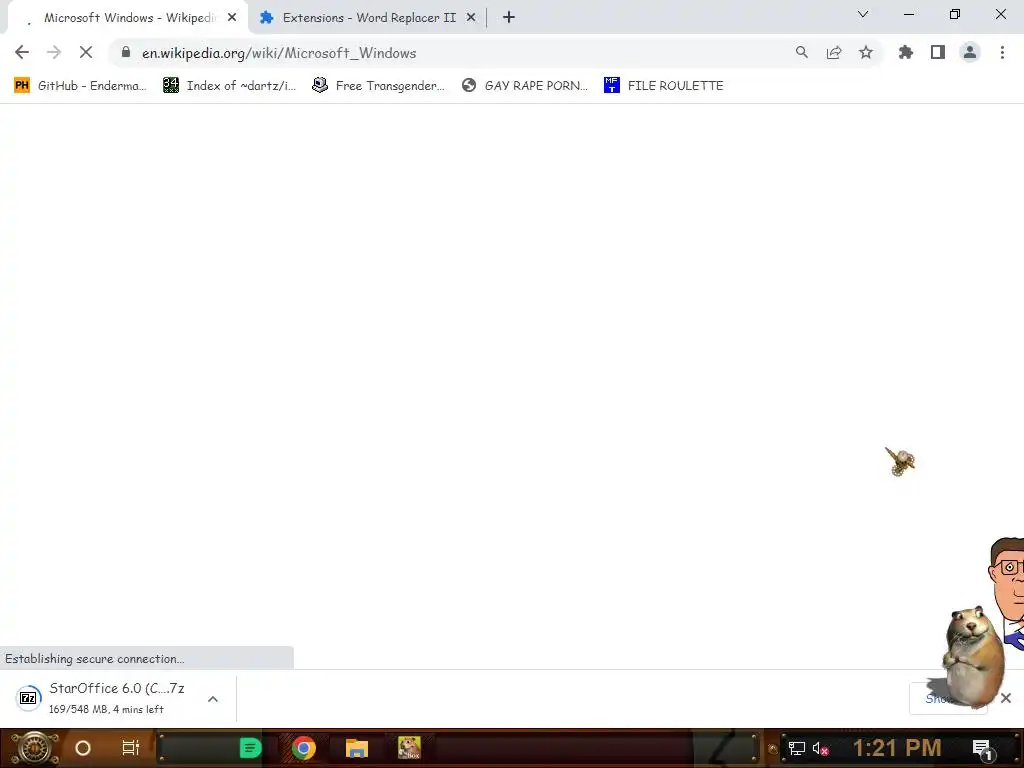Viewport: 1024px width, 768px height.
Task: Close the Extensions - Word Replacer II tab
Action: 471,18
